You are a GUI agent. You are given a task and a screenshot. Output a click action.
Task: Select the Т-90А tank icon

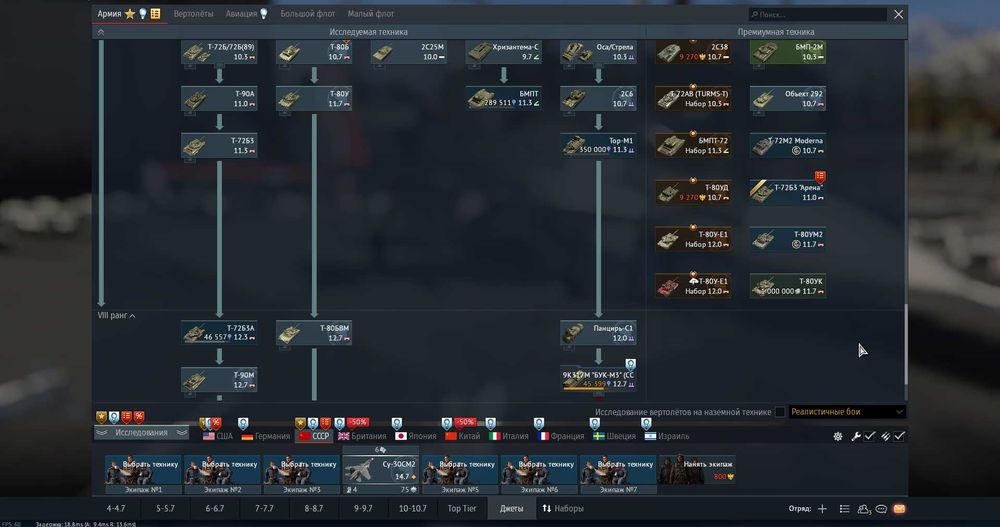click(x=194, y=99)
